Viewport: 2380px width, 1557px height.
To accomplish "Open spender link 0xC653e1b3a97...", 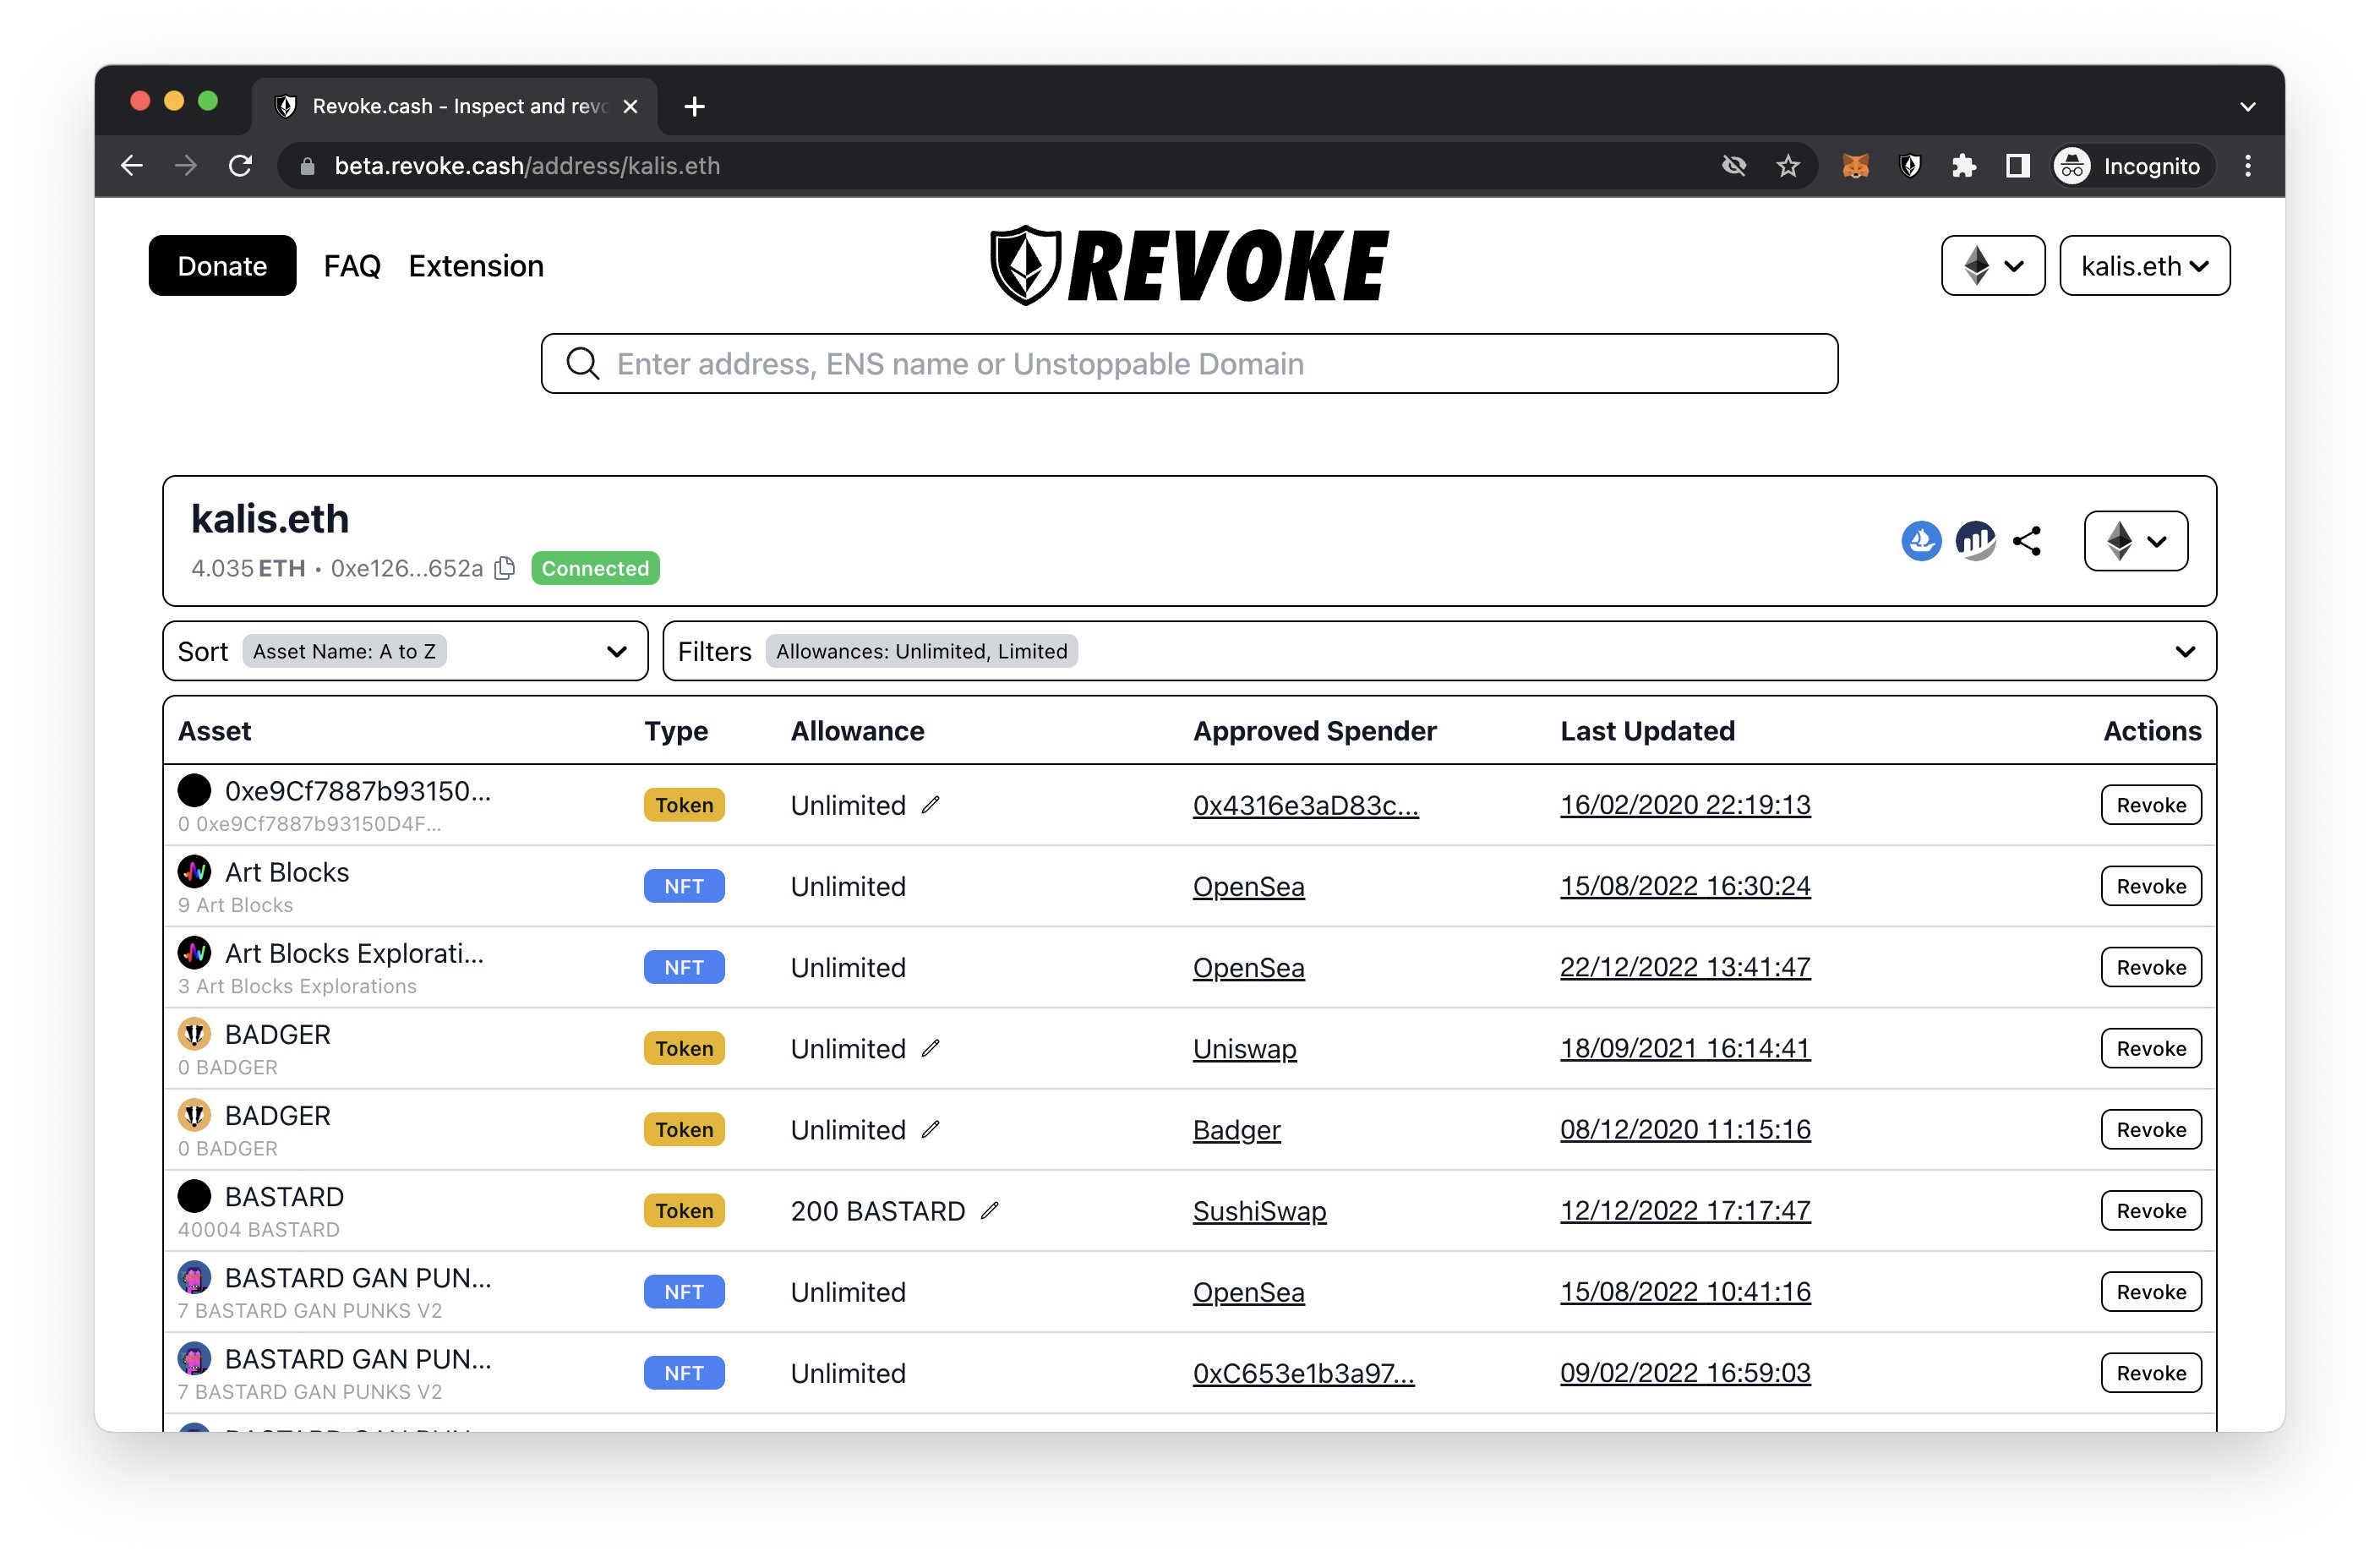I will tap(1304, 1373).
